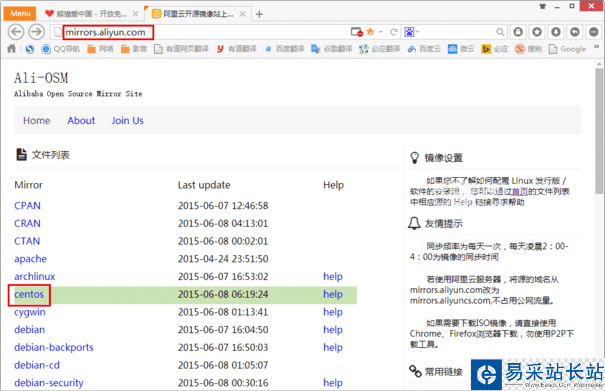Select the 阿里云开源镜像站 tab
The image size is (605, 391).
click(x=198, y=14)
